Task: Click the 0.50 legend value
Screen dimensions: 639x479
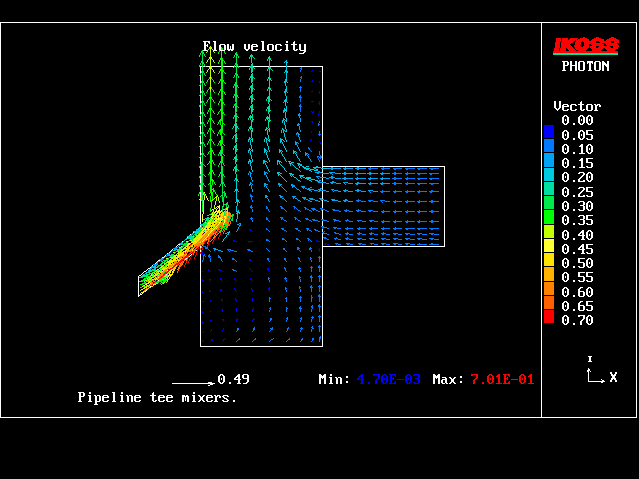Action: [577, 263]
